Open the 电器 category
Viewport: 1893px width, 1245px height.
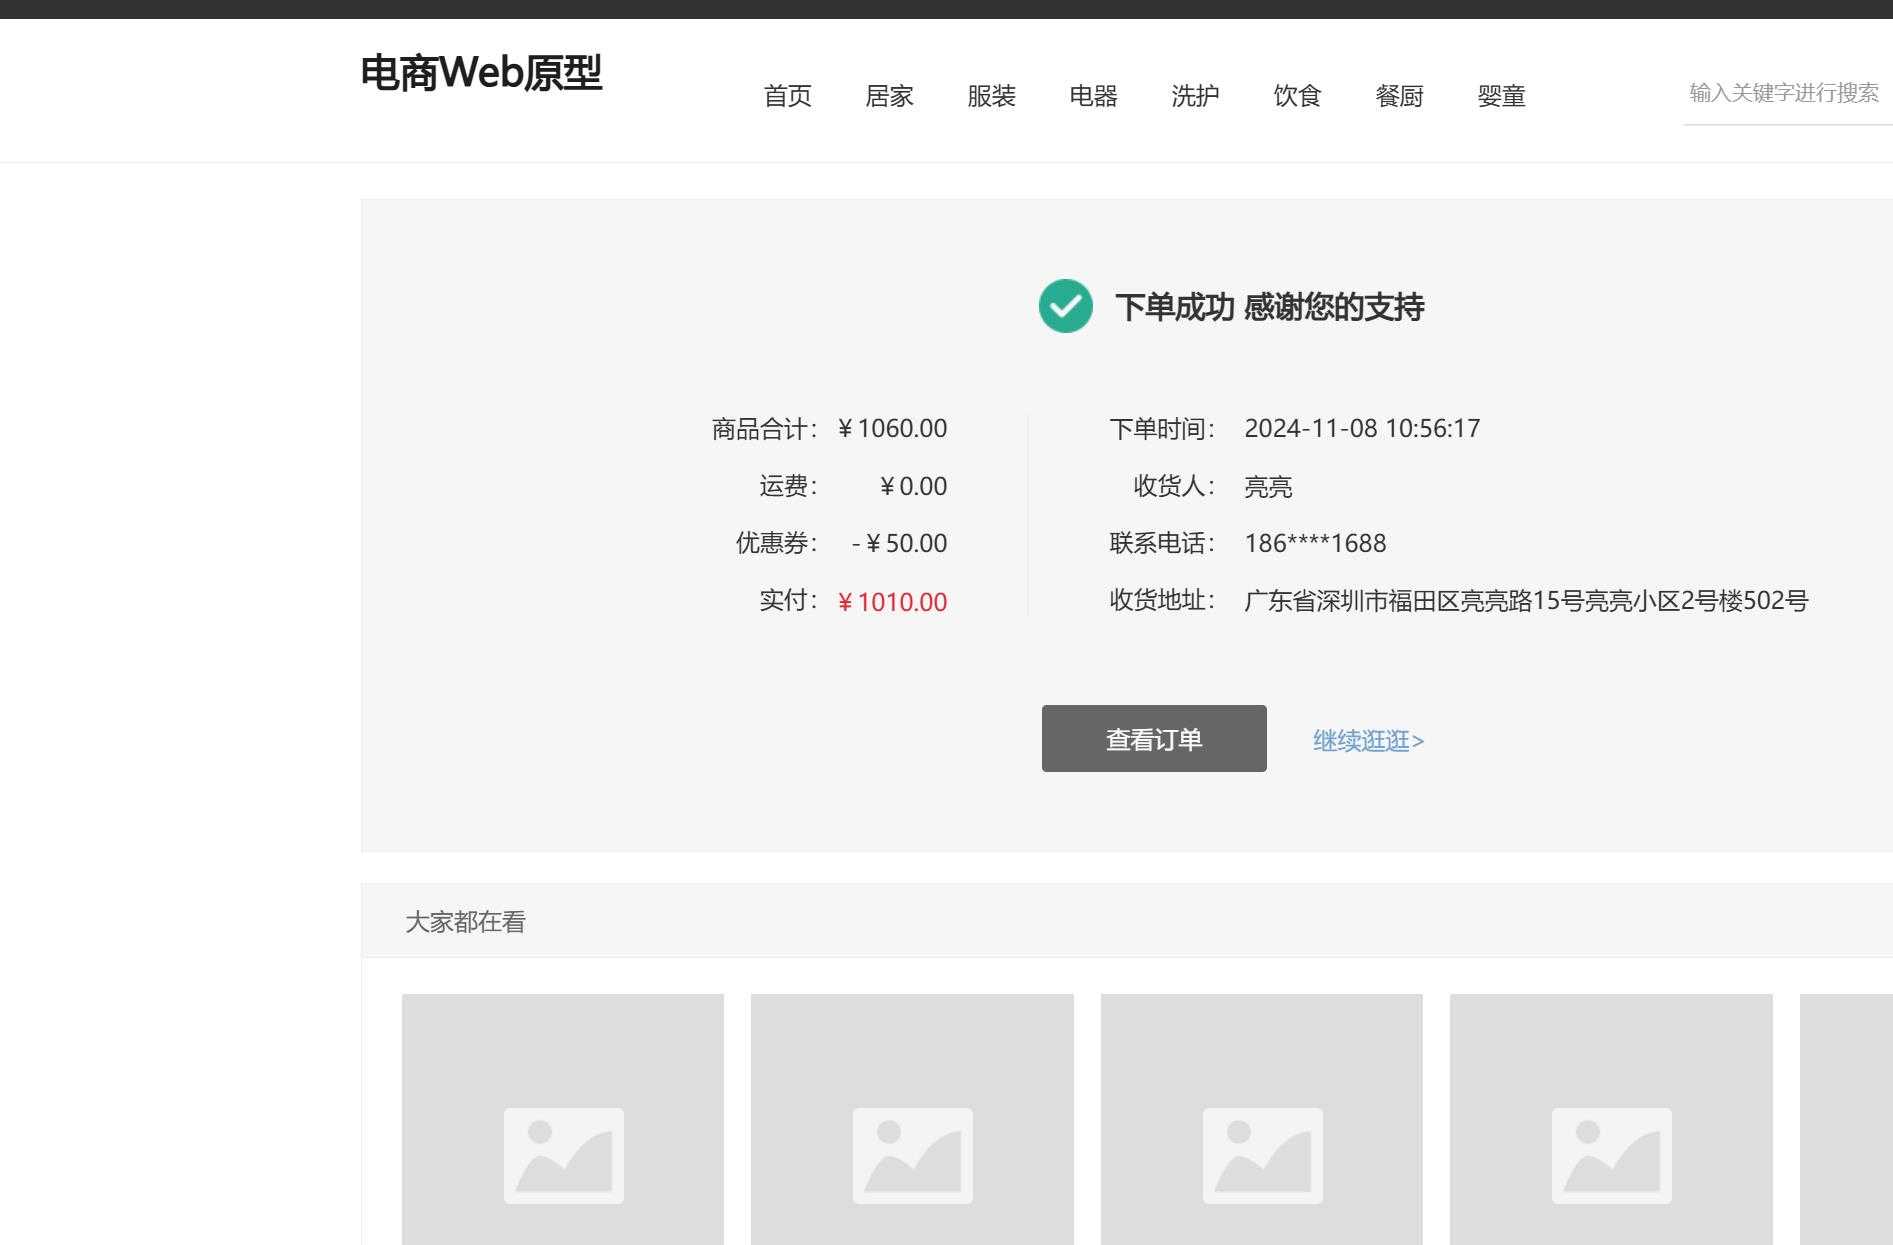pos(1095,96)
